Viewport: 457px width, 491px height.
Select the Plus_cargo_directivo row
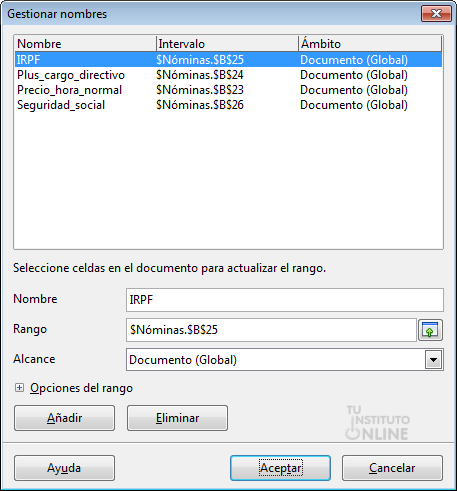pyautogui.click(x=228, y=75)
